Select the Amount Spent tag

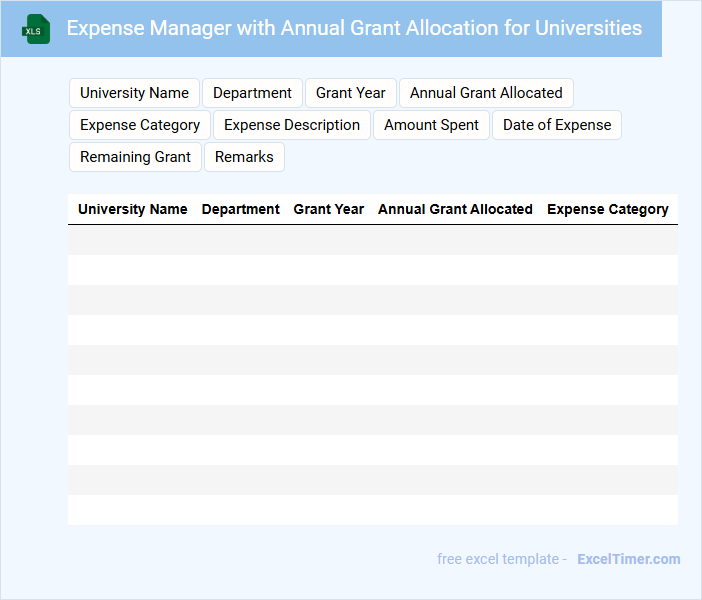(431, 125)
